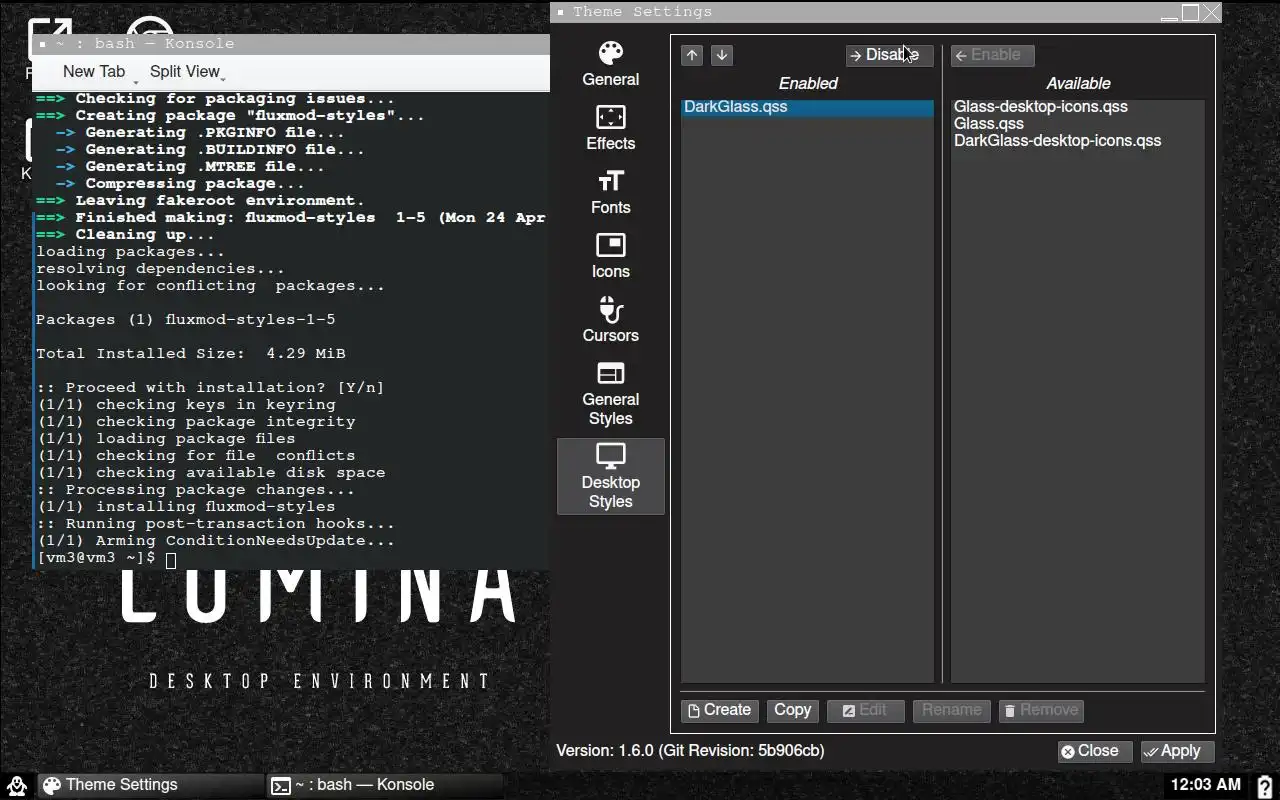Switch to Theme Settings in taskbar
The height and width of the screenshot is (800, 1280).
[x=150, y=785]
